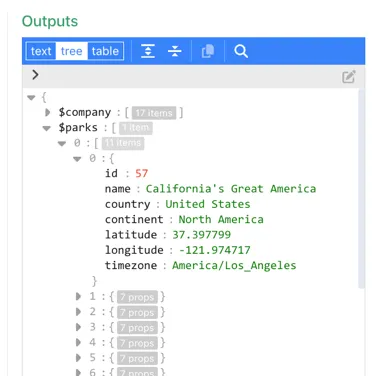Click the $parks key label
The height and width of the screenshot is (376, 377).
(78, 128)
